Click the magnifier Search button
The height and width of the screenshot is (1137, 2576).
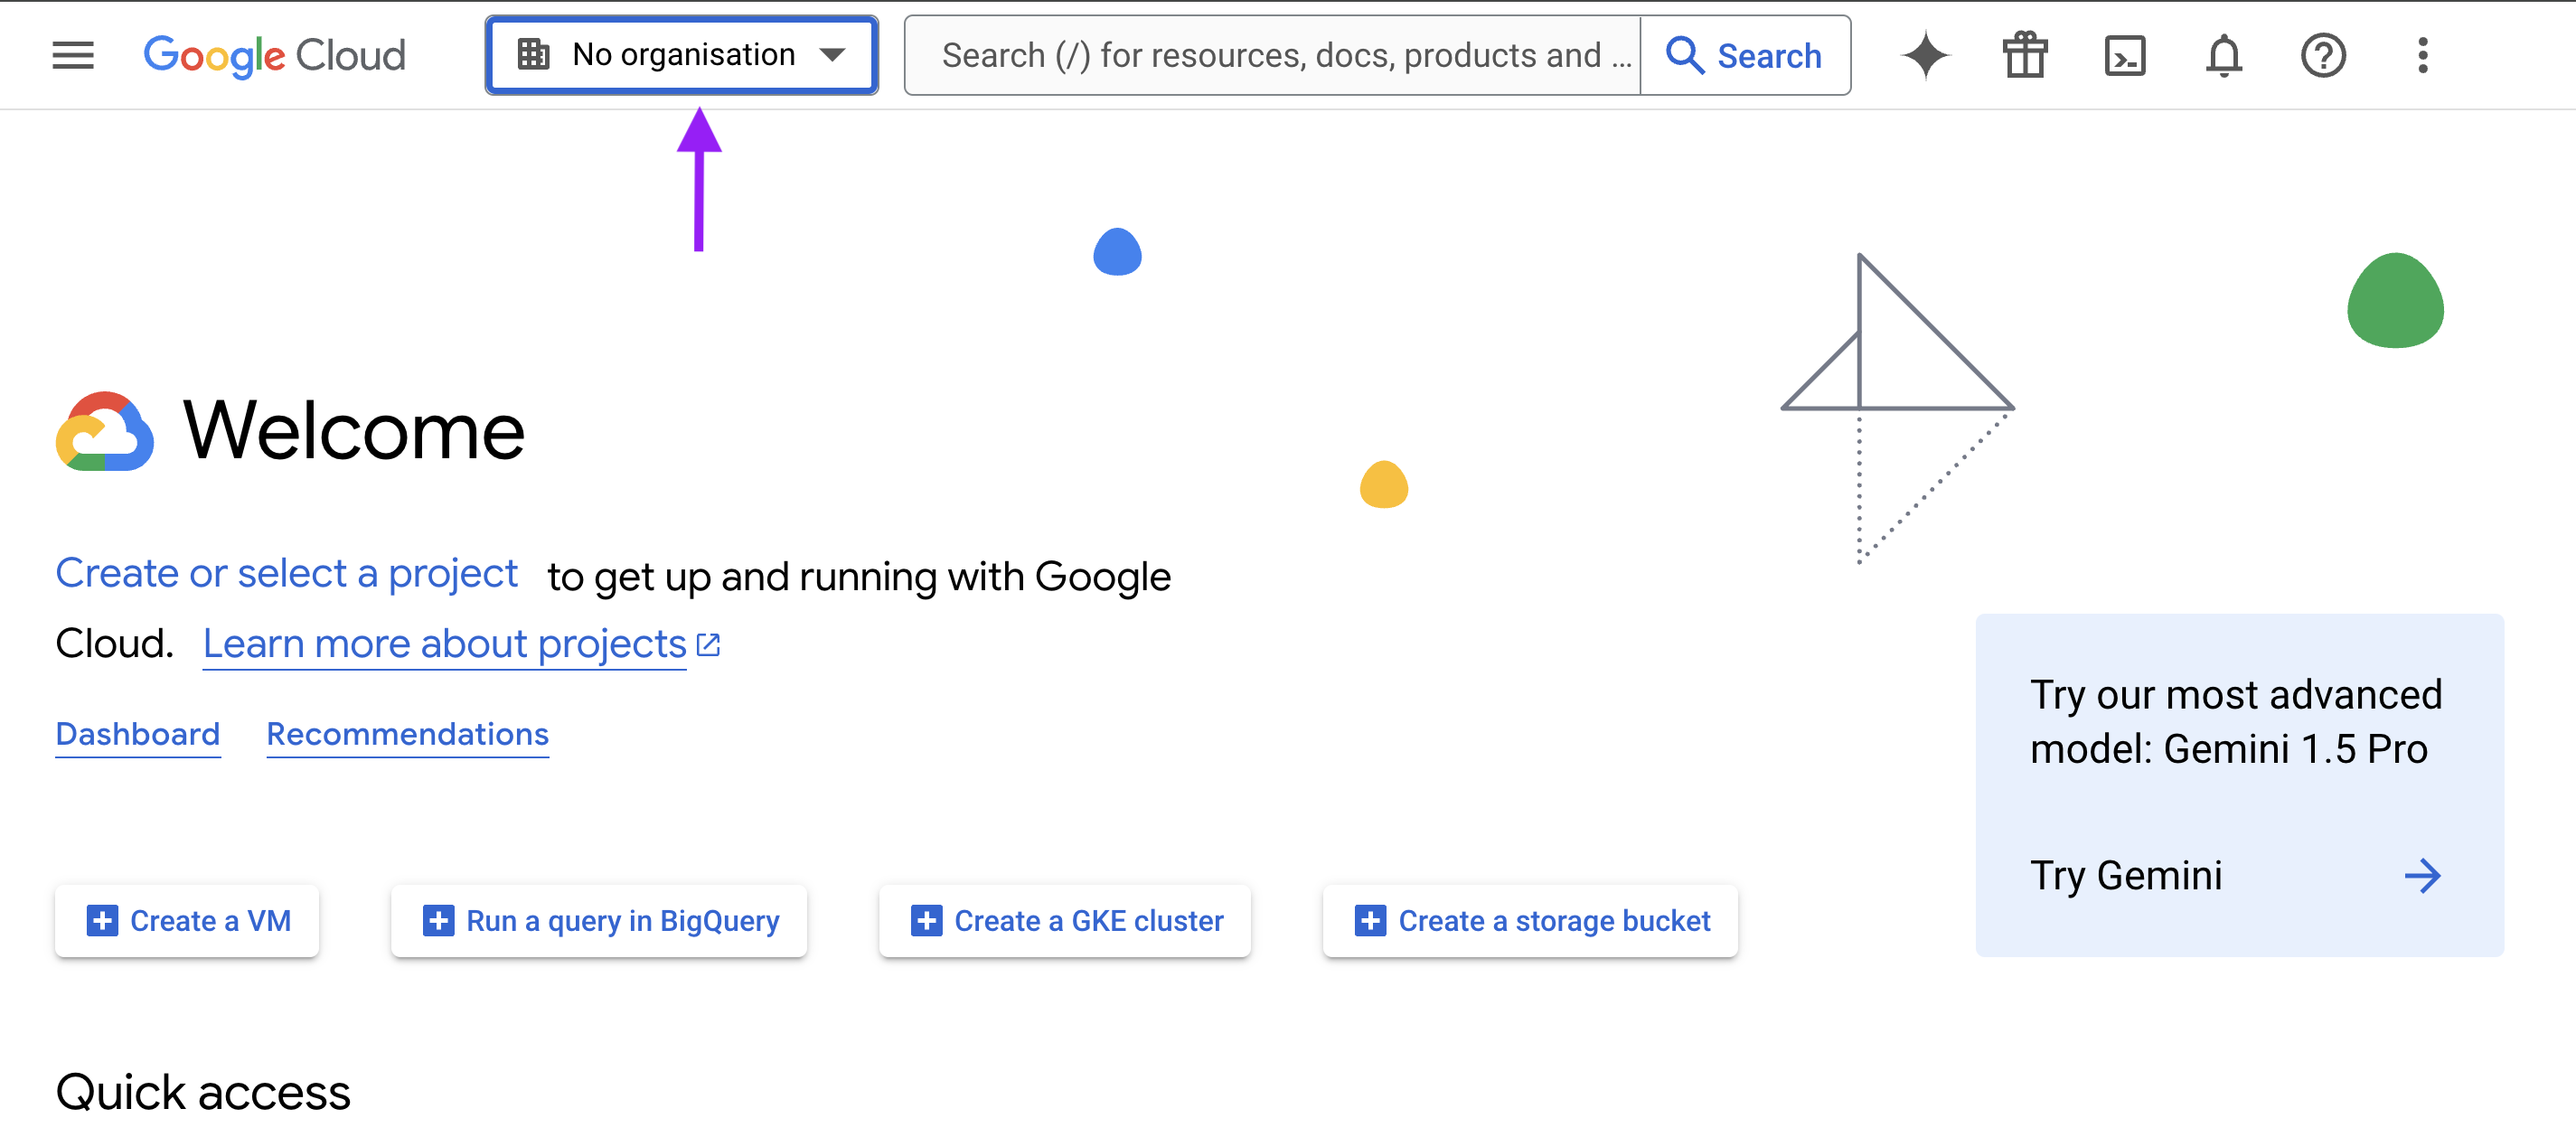click(x=1745, y=56)
